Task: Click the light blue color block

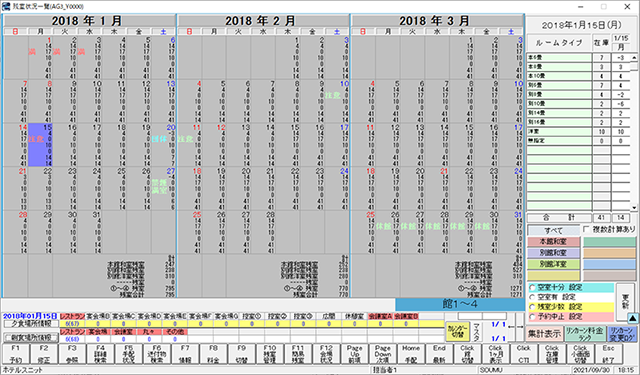Action: tap(609, 264)
